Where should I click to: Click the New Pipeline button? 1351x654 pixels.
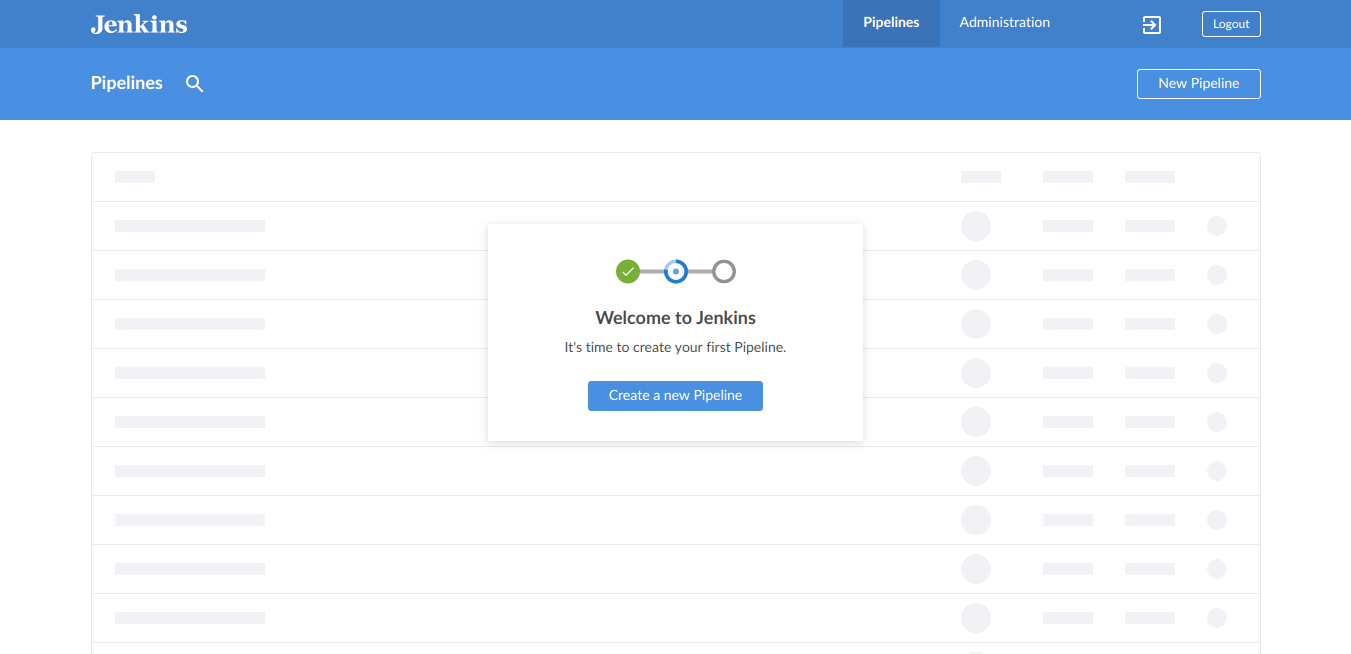(1198, 84)
